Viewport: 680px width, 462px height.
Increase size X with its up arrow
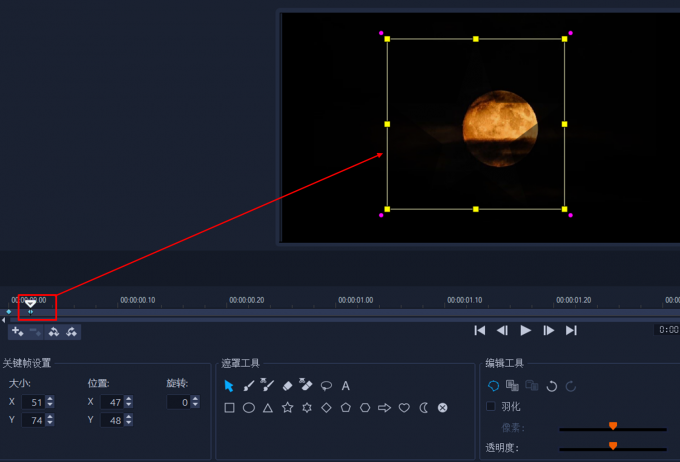tap(50, 399)
